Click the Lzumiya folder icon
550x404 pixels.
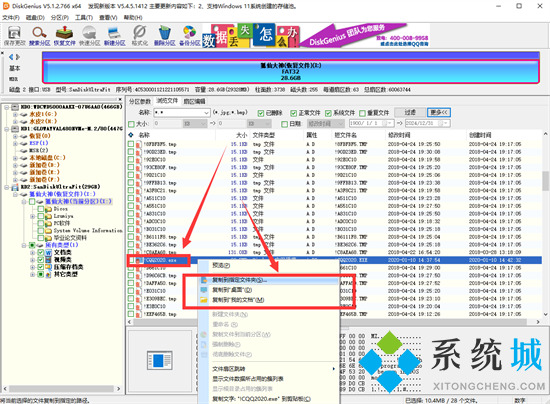(x=48, y=216)
